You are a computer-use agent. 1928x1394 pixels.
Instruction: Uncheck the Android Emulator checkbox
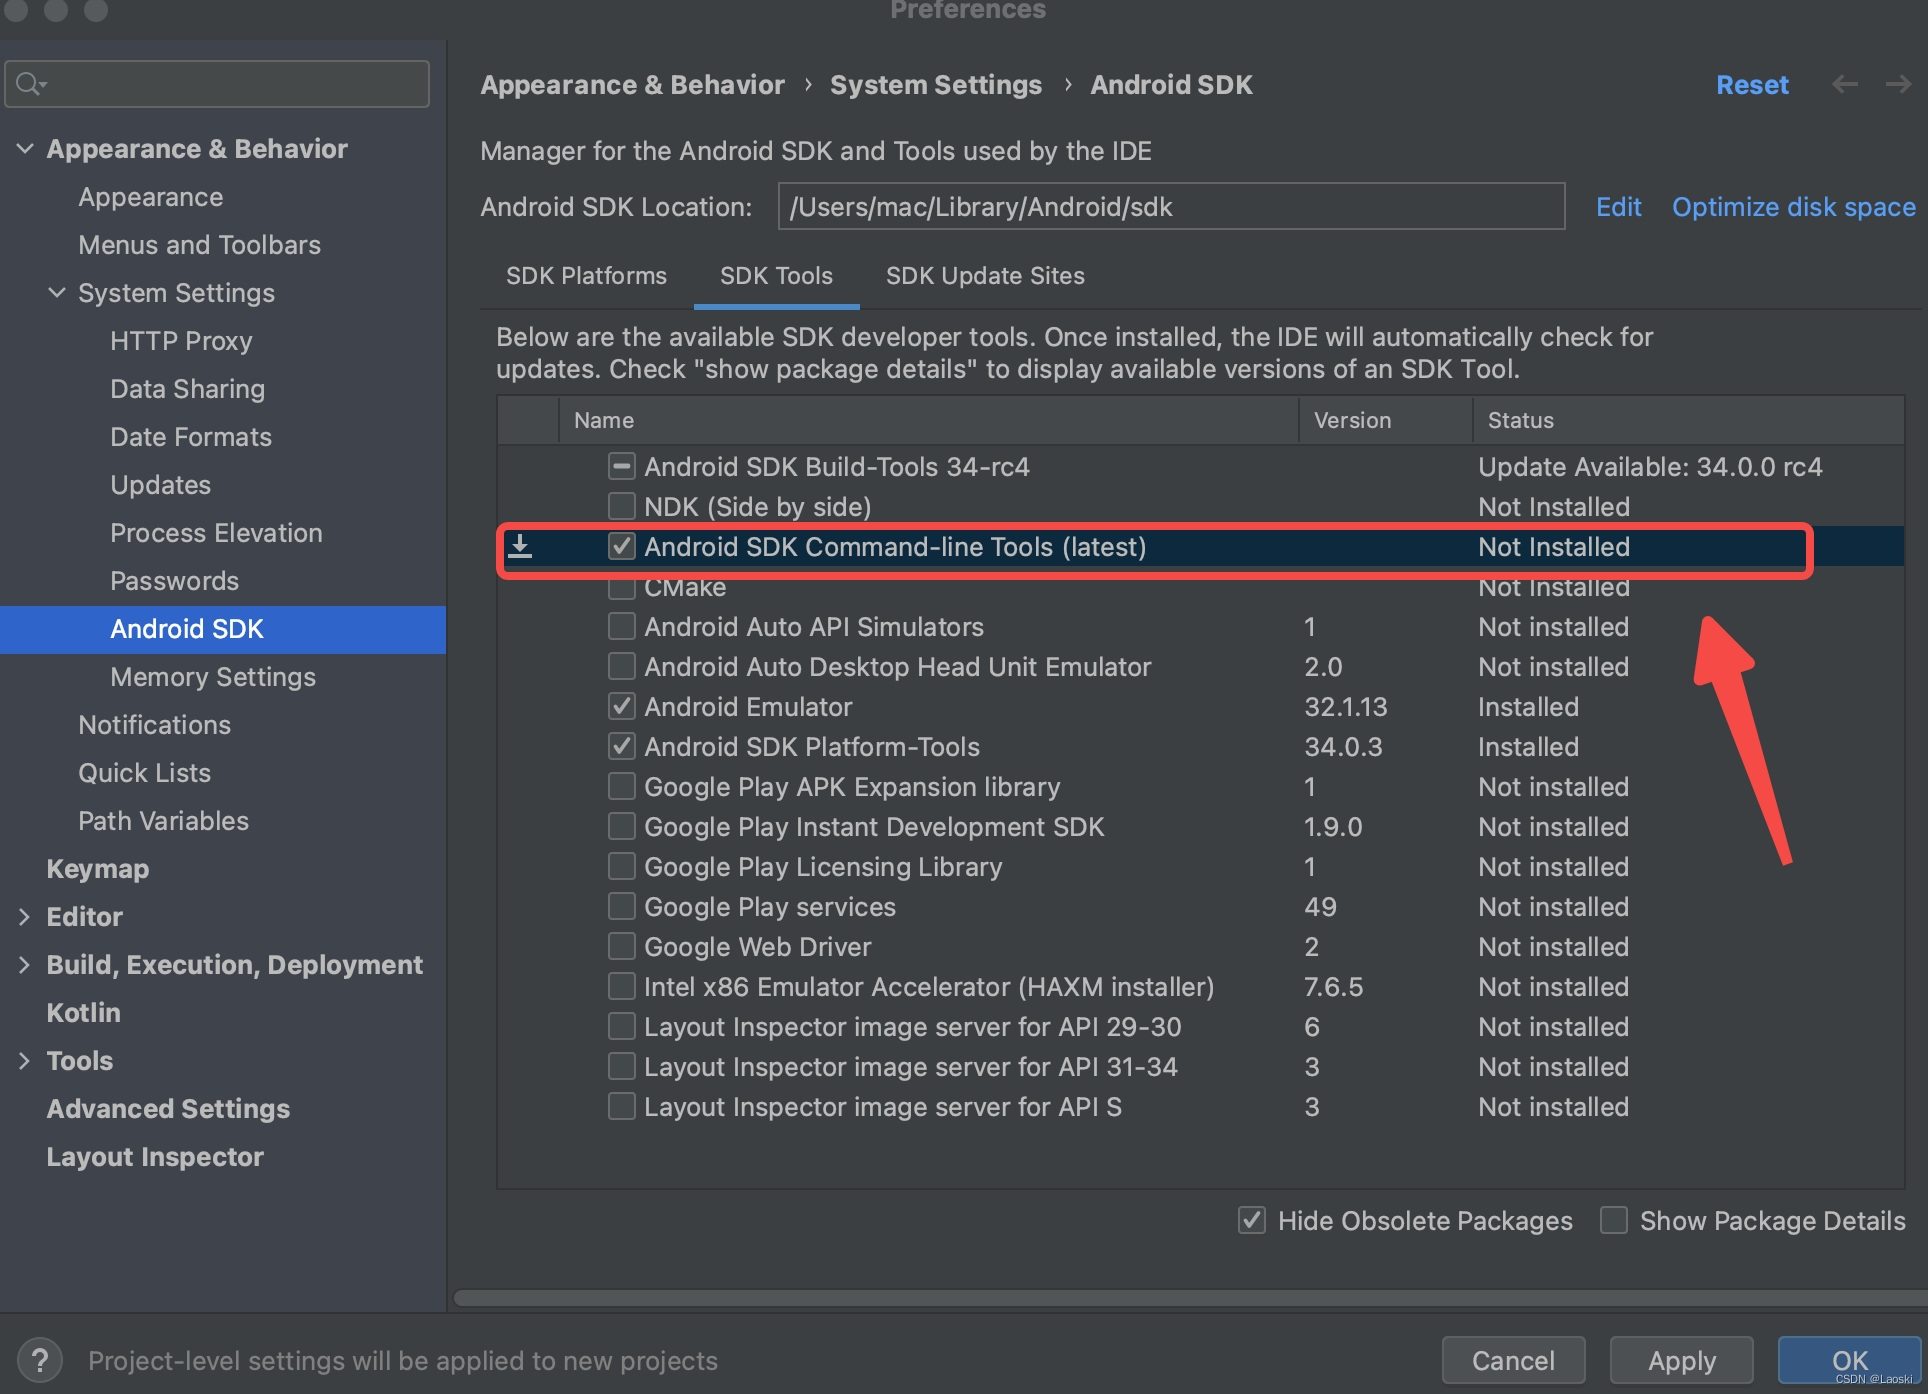pos(622,706)
